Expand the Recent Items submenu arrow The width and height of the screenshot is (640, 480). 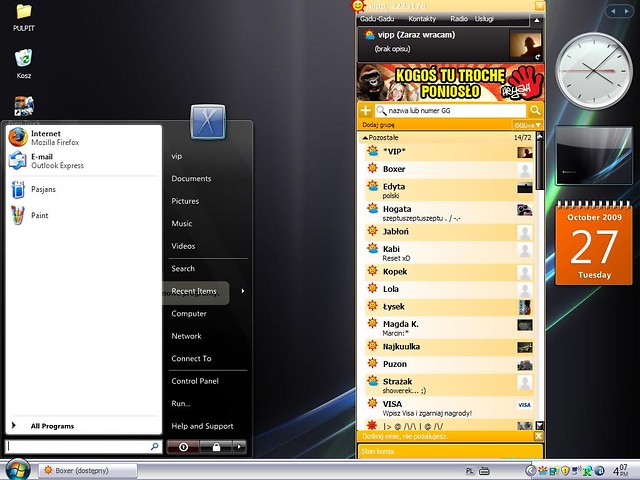coord(243,291)
